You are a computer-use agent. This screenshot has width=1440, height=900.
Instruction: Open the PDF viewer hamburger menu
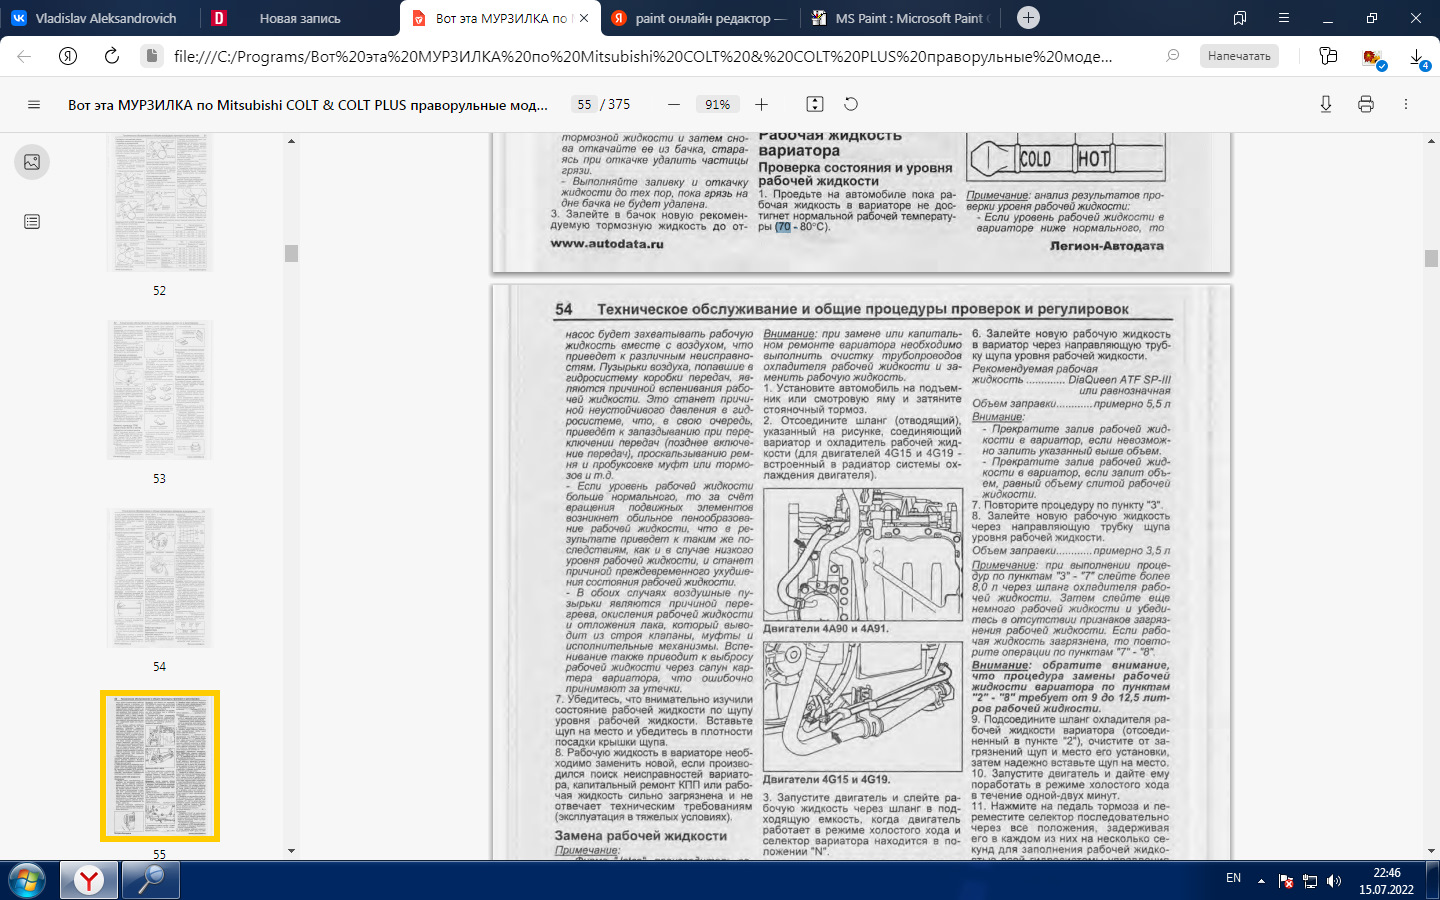(x=34, y=104)
